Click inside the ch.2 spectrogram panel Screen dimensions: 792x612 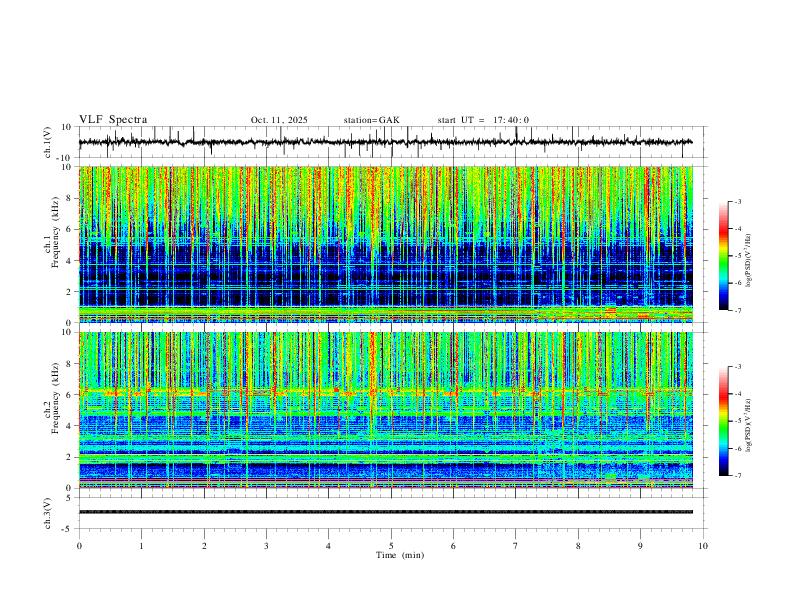tap(386, 410)
